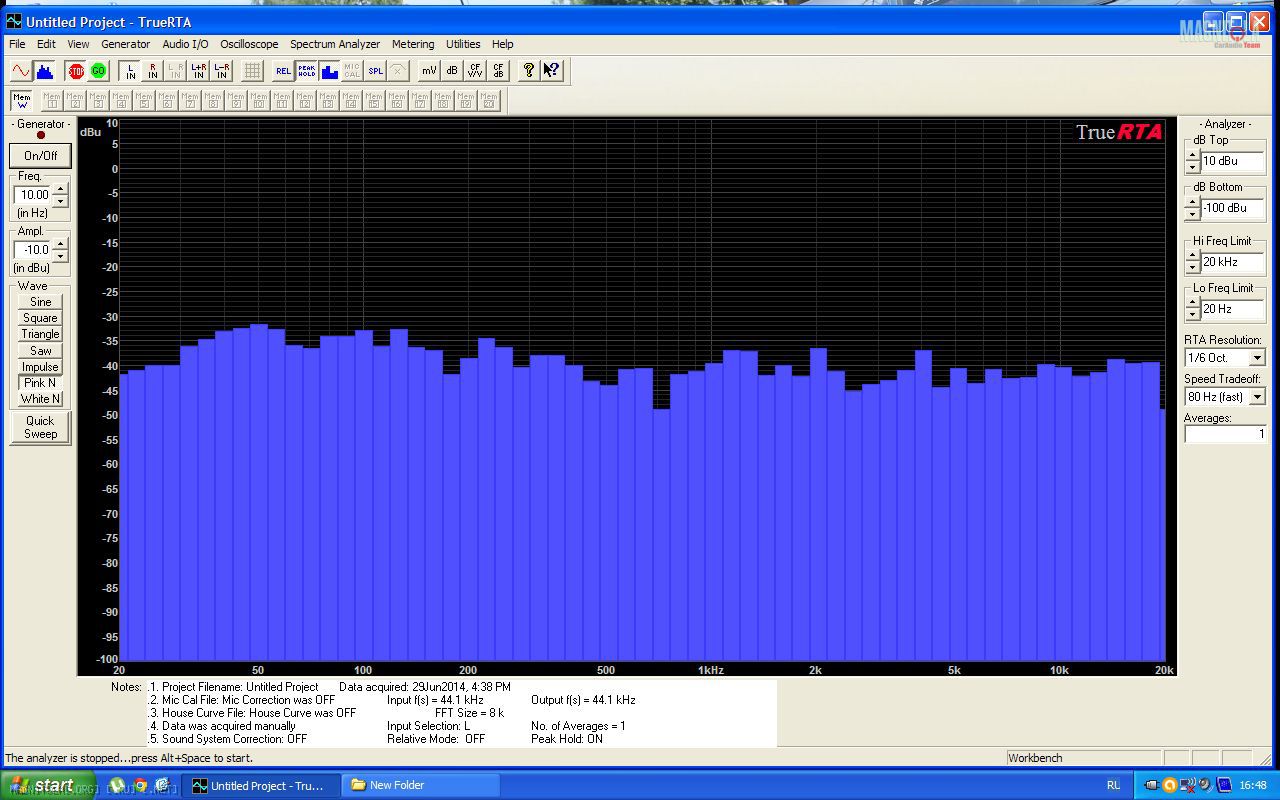Click the Averages input field
Image resolution: width=1280 pixels, height=800 pixels.
pyautogui.click(x=1226, y=434)
